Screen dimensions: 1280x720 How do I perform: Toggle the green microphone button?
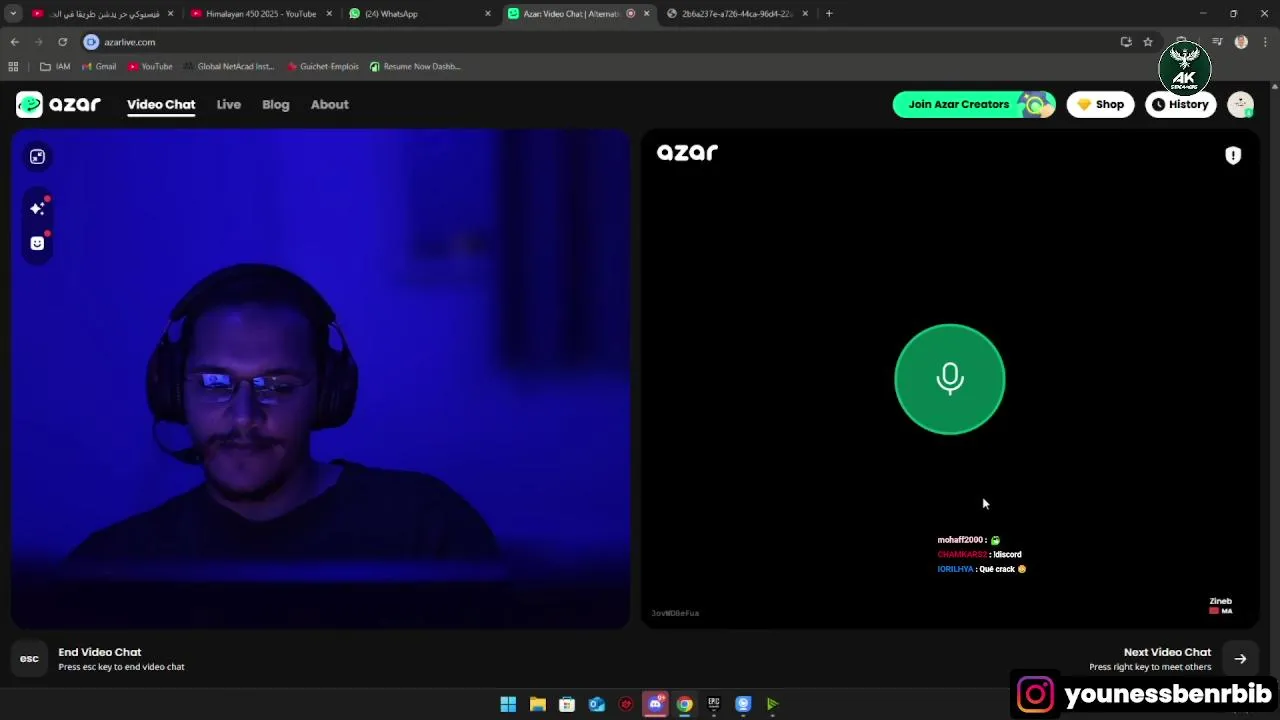click(x=949, y=379)
